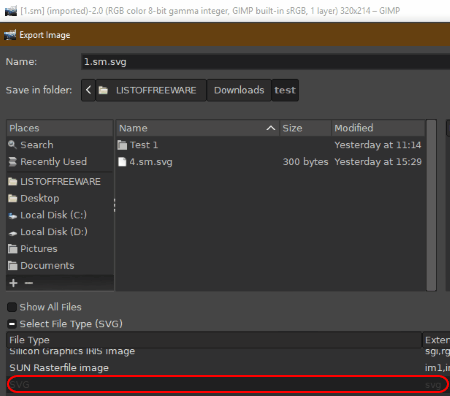Click the 300 bytes size cell

(x=305, y=162)
